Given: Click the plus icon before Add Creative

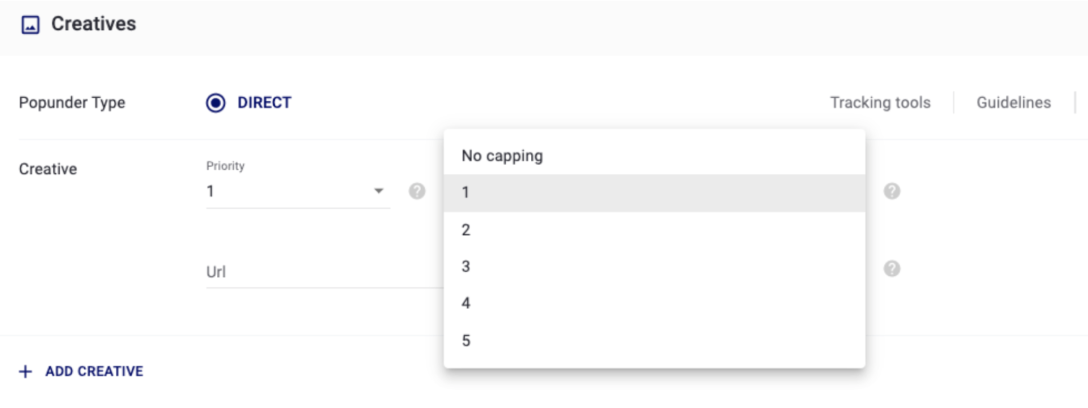Looking at the screenshot, I should (x=26, y=371).
